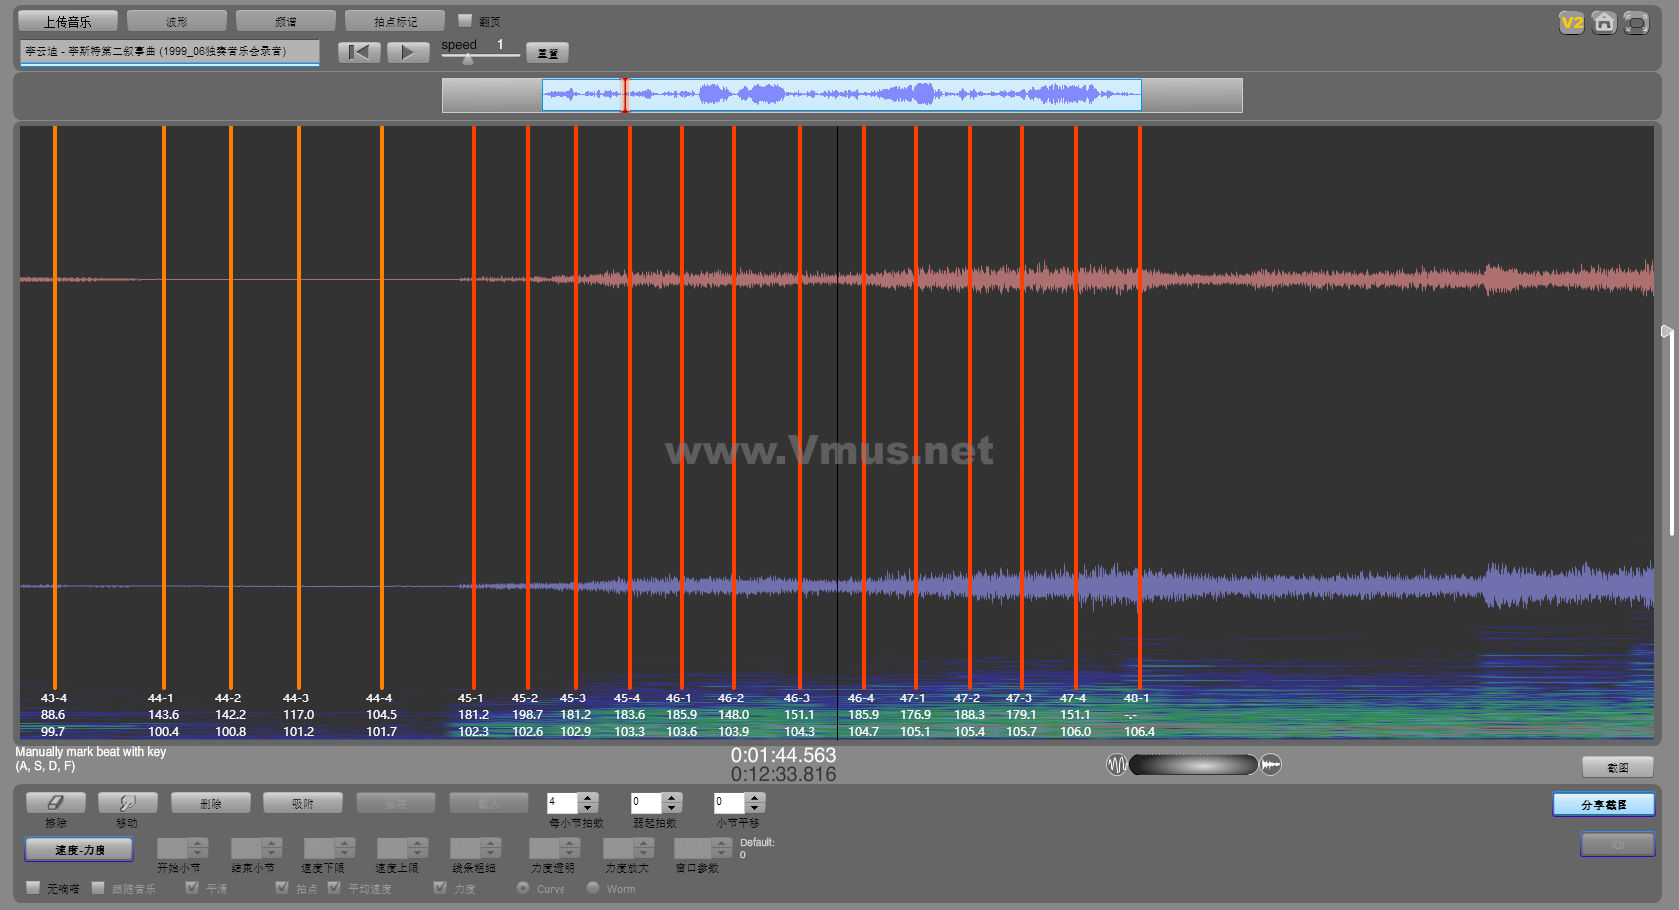Click the speed slider handle
Image resolution: width=1679 pixels, height=910 pixels.
click(467, 59)
